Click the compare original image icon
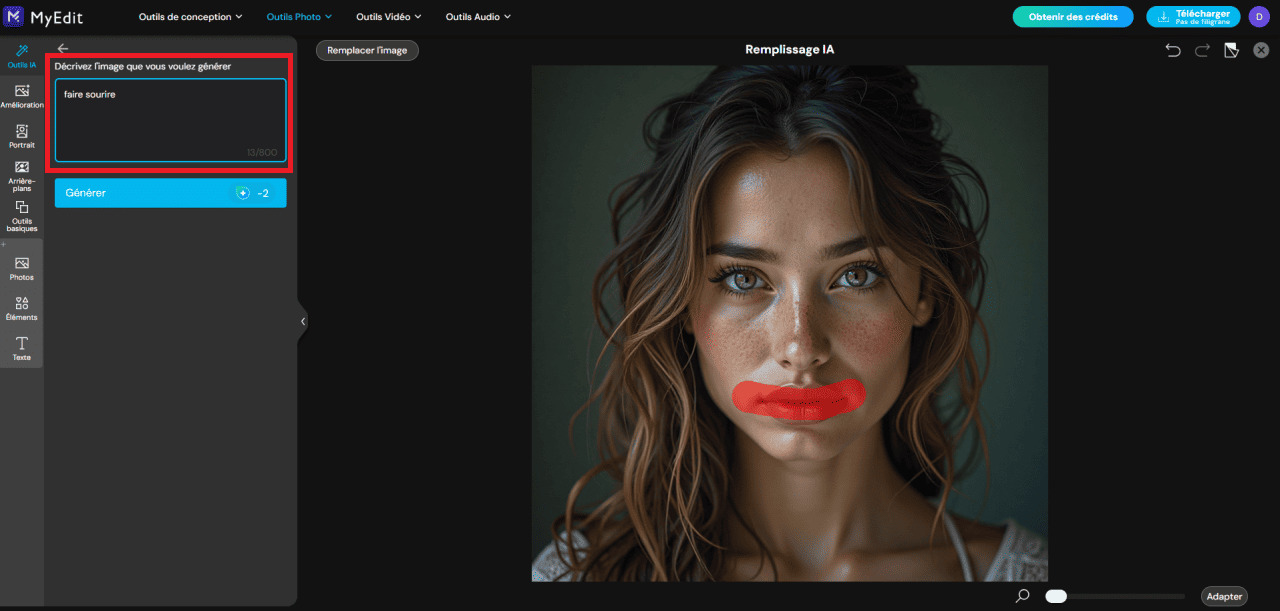 click(1232, 49)
